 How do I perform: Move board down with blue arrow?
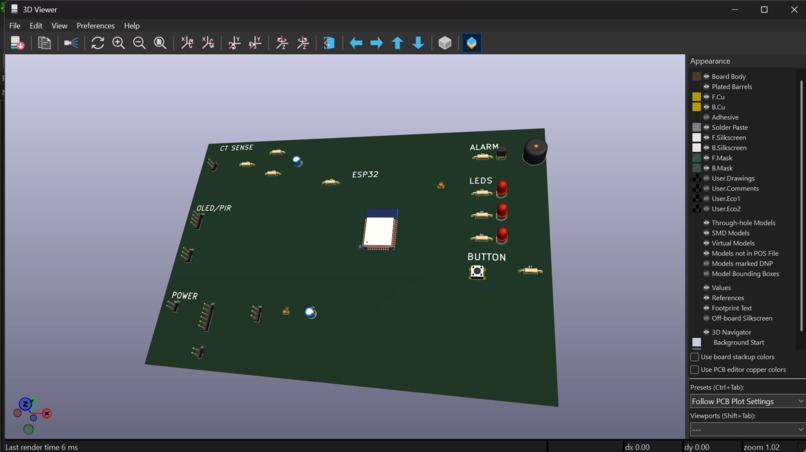point(418,43)
